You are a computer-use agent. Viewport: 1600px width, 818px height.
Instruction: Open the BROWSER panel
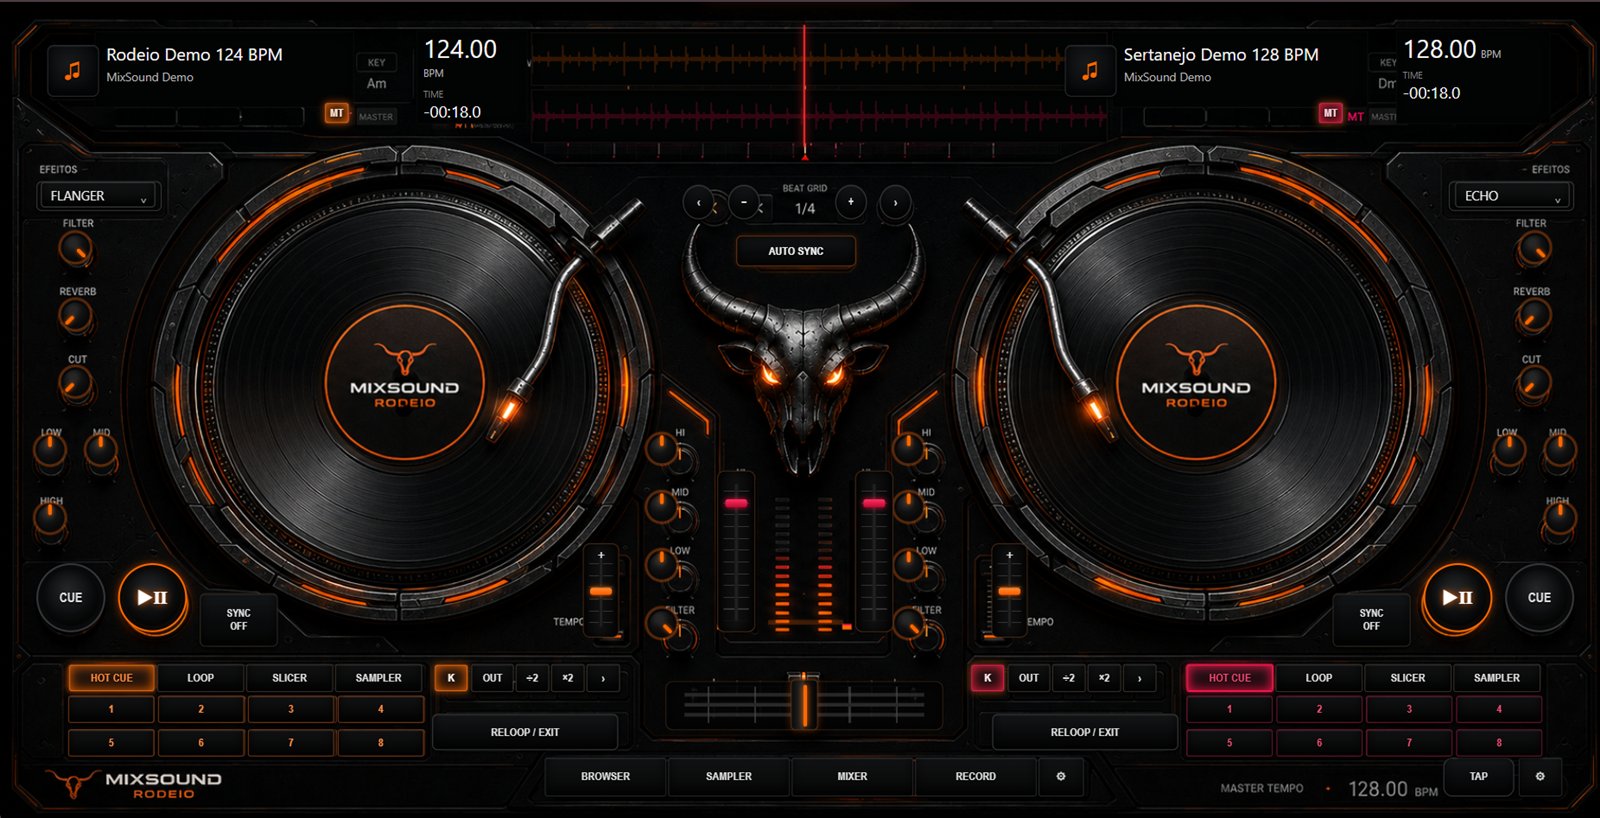tap(606, 776)
